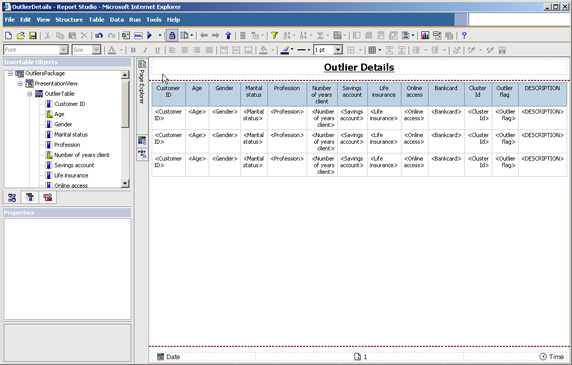Screen dimensions: 572x365
Task: Click the Aggregate sigma icon
Action: coord(320,35)
